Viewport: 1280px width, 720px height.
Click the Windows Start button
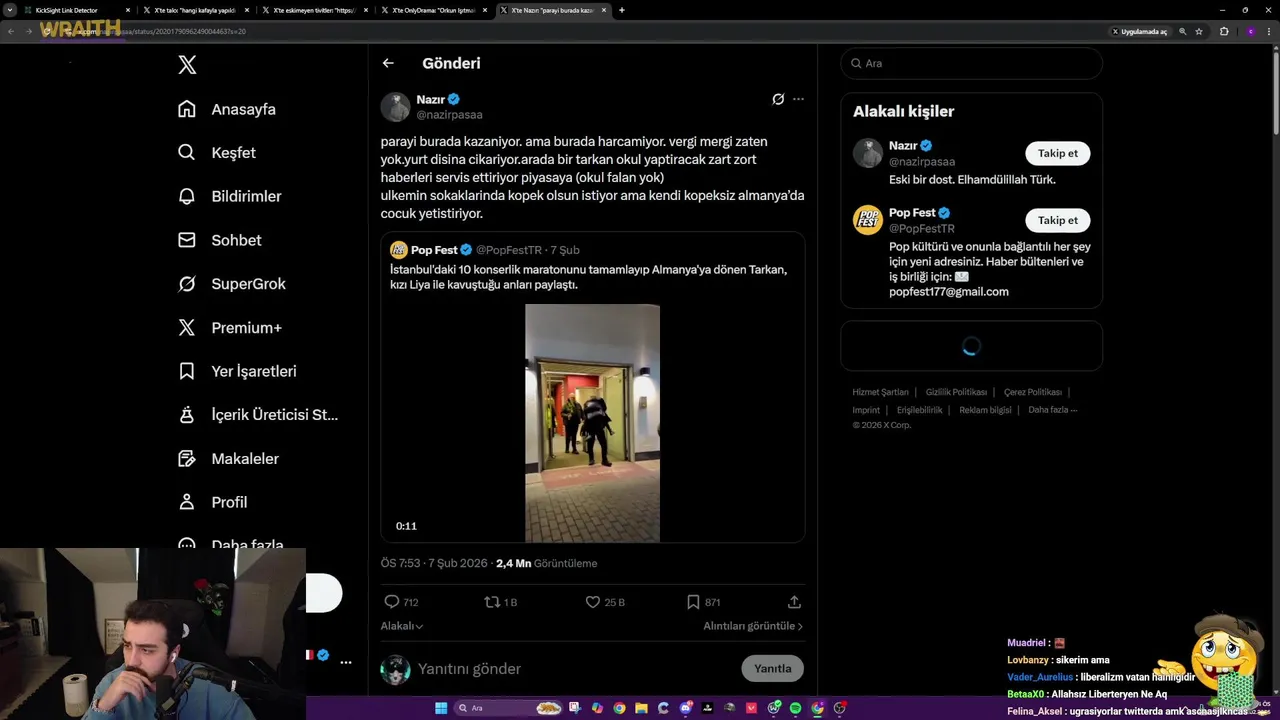coord(441,708)
